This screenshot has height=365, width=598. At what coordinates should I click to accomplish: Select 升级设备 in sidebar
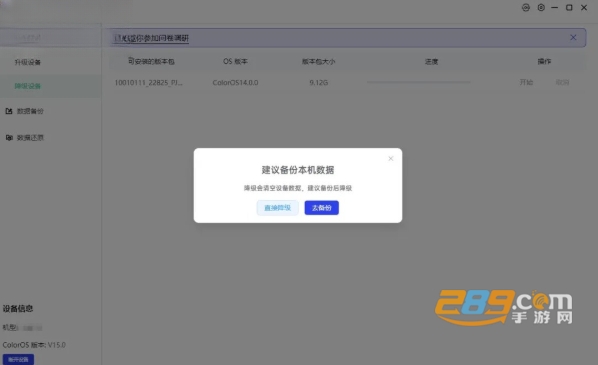tap(27, 62)
